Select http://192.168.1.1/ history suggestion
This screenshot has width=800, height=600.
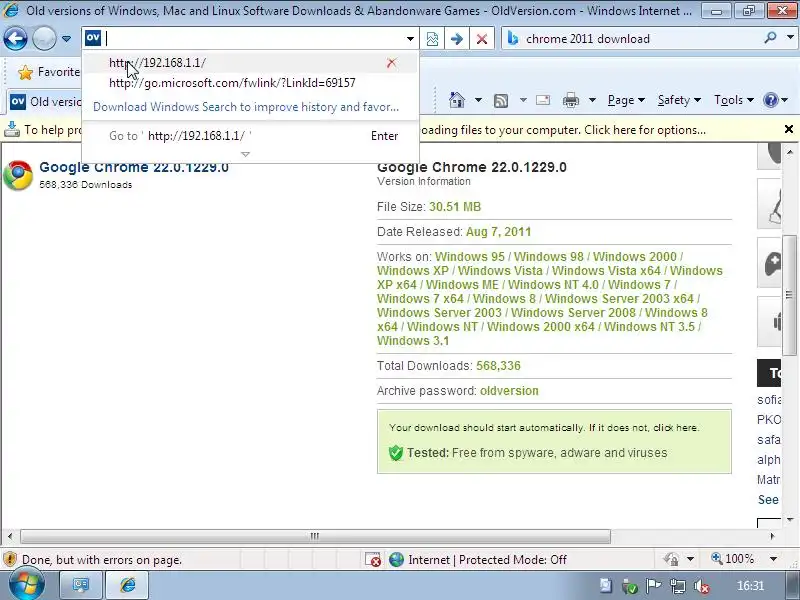click(x=250, y=63)
